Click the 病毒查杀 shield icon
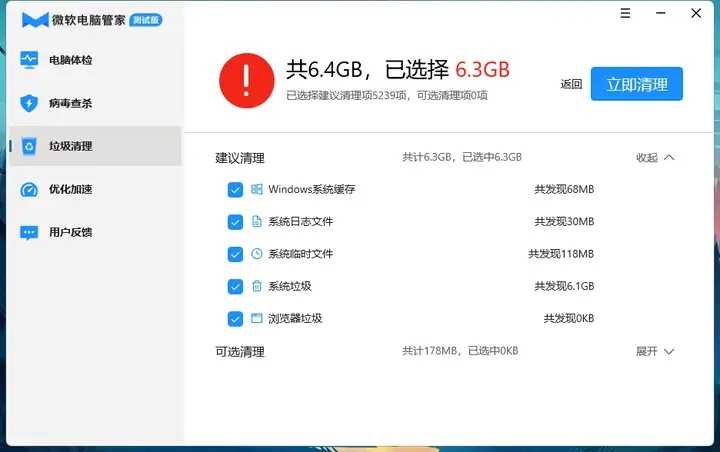 tap(29, 103)
